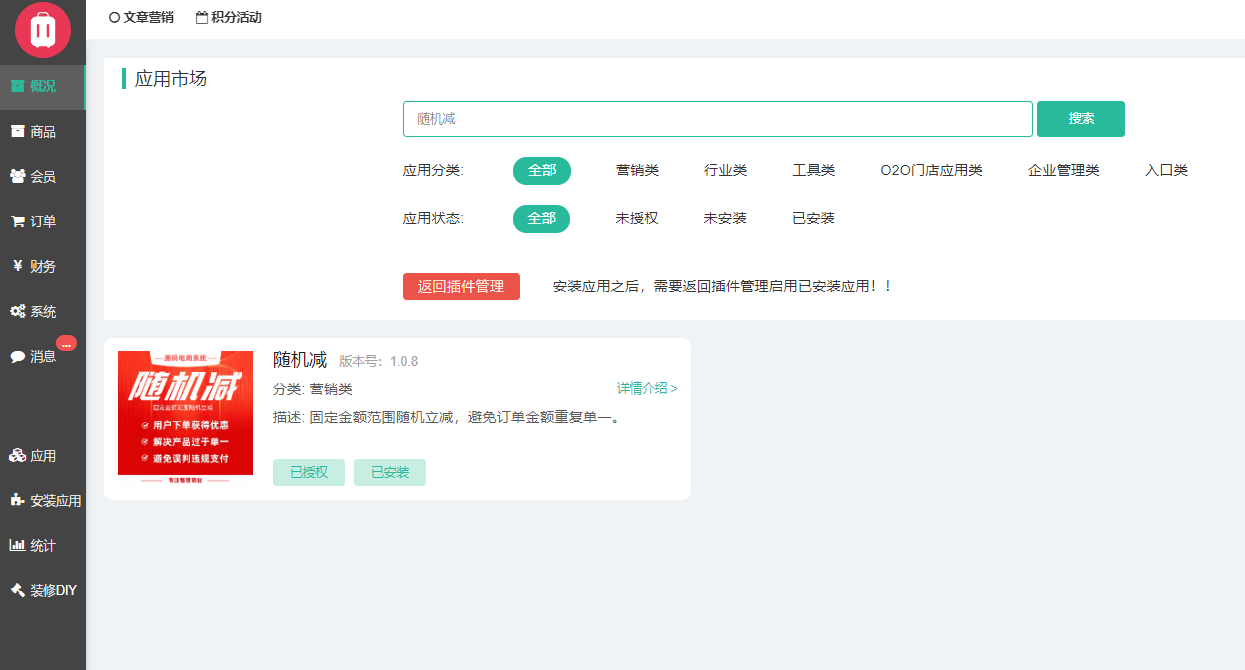Image resolution: width=1245 pixels, height=670 pixels.
Task: Open 系统 settings gears icon
Action: (17, 311)
